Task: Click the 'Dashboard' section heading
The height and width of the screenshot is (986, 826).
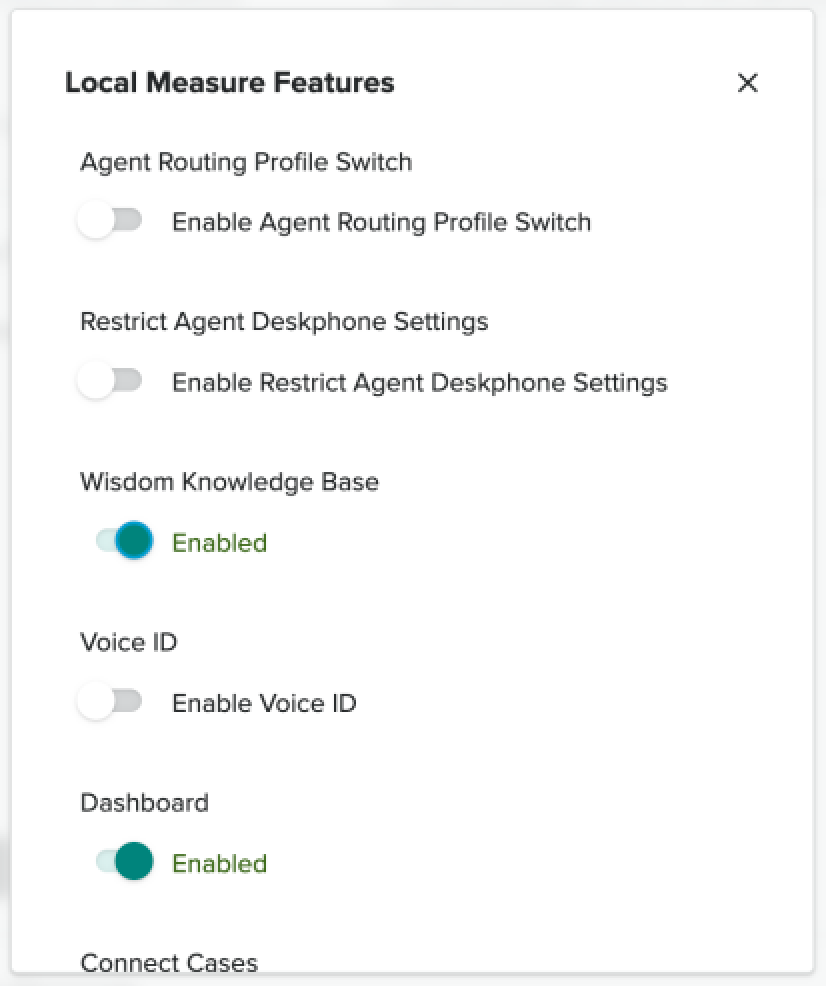Action: tap(144, 802)
